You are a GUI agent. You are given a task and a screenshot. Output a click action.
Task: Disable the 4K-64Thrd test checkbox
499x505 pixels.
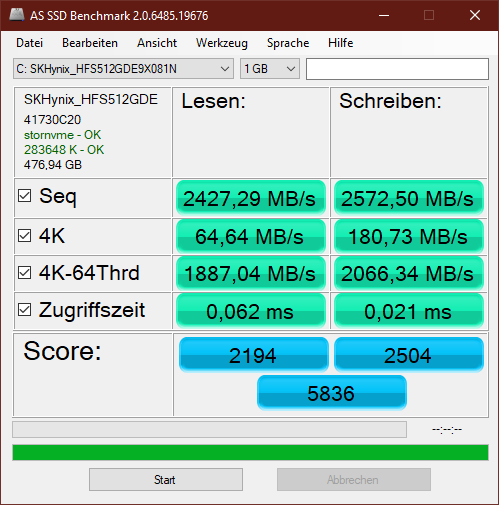[x=25, y=273]
